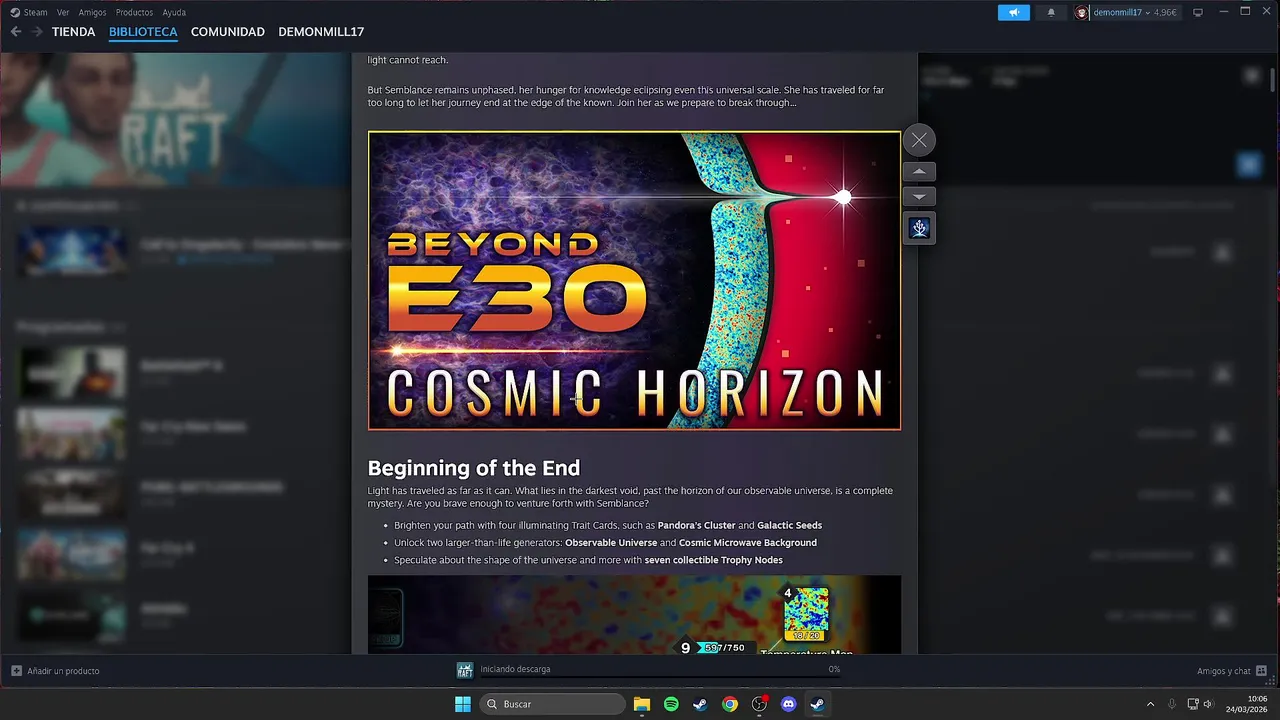Click the active Steam taskbar icon
Viewport: 1280px width, 720px height.
[817, 704]
